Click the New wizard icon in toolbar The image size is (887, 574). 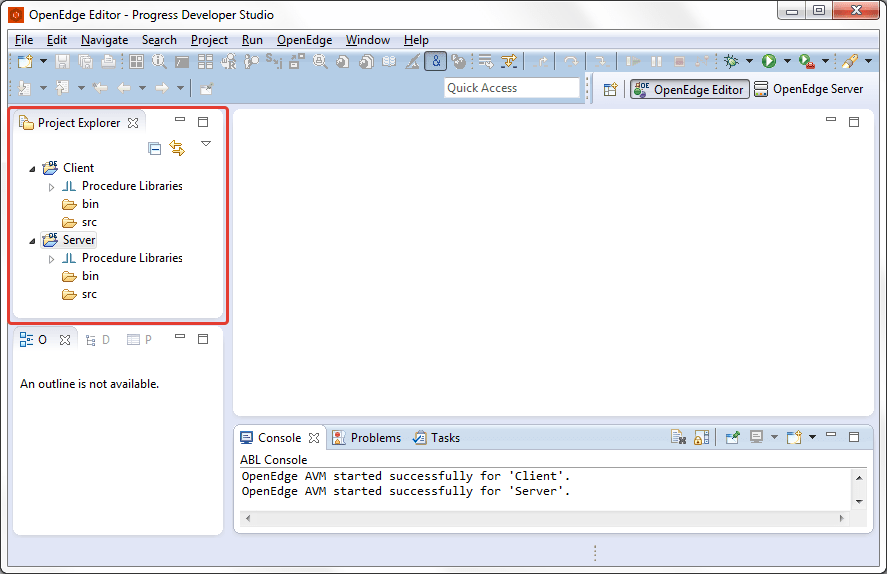(x=25, y=61)
